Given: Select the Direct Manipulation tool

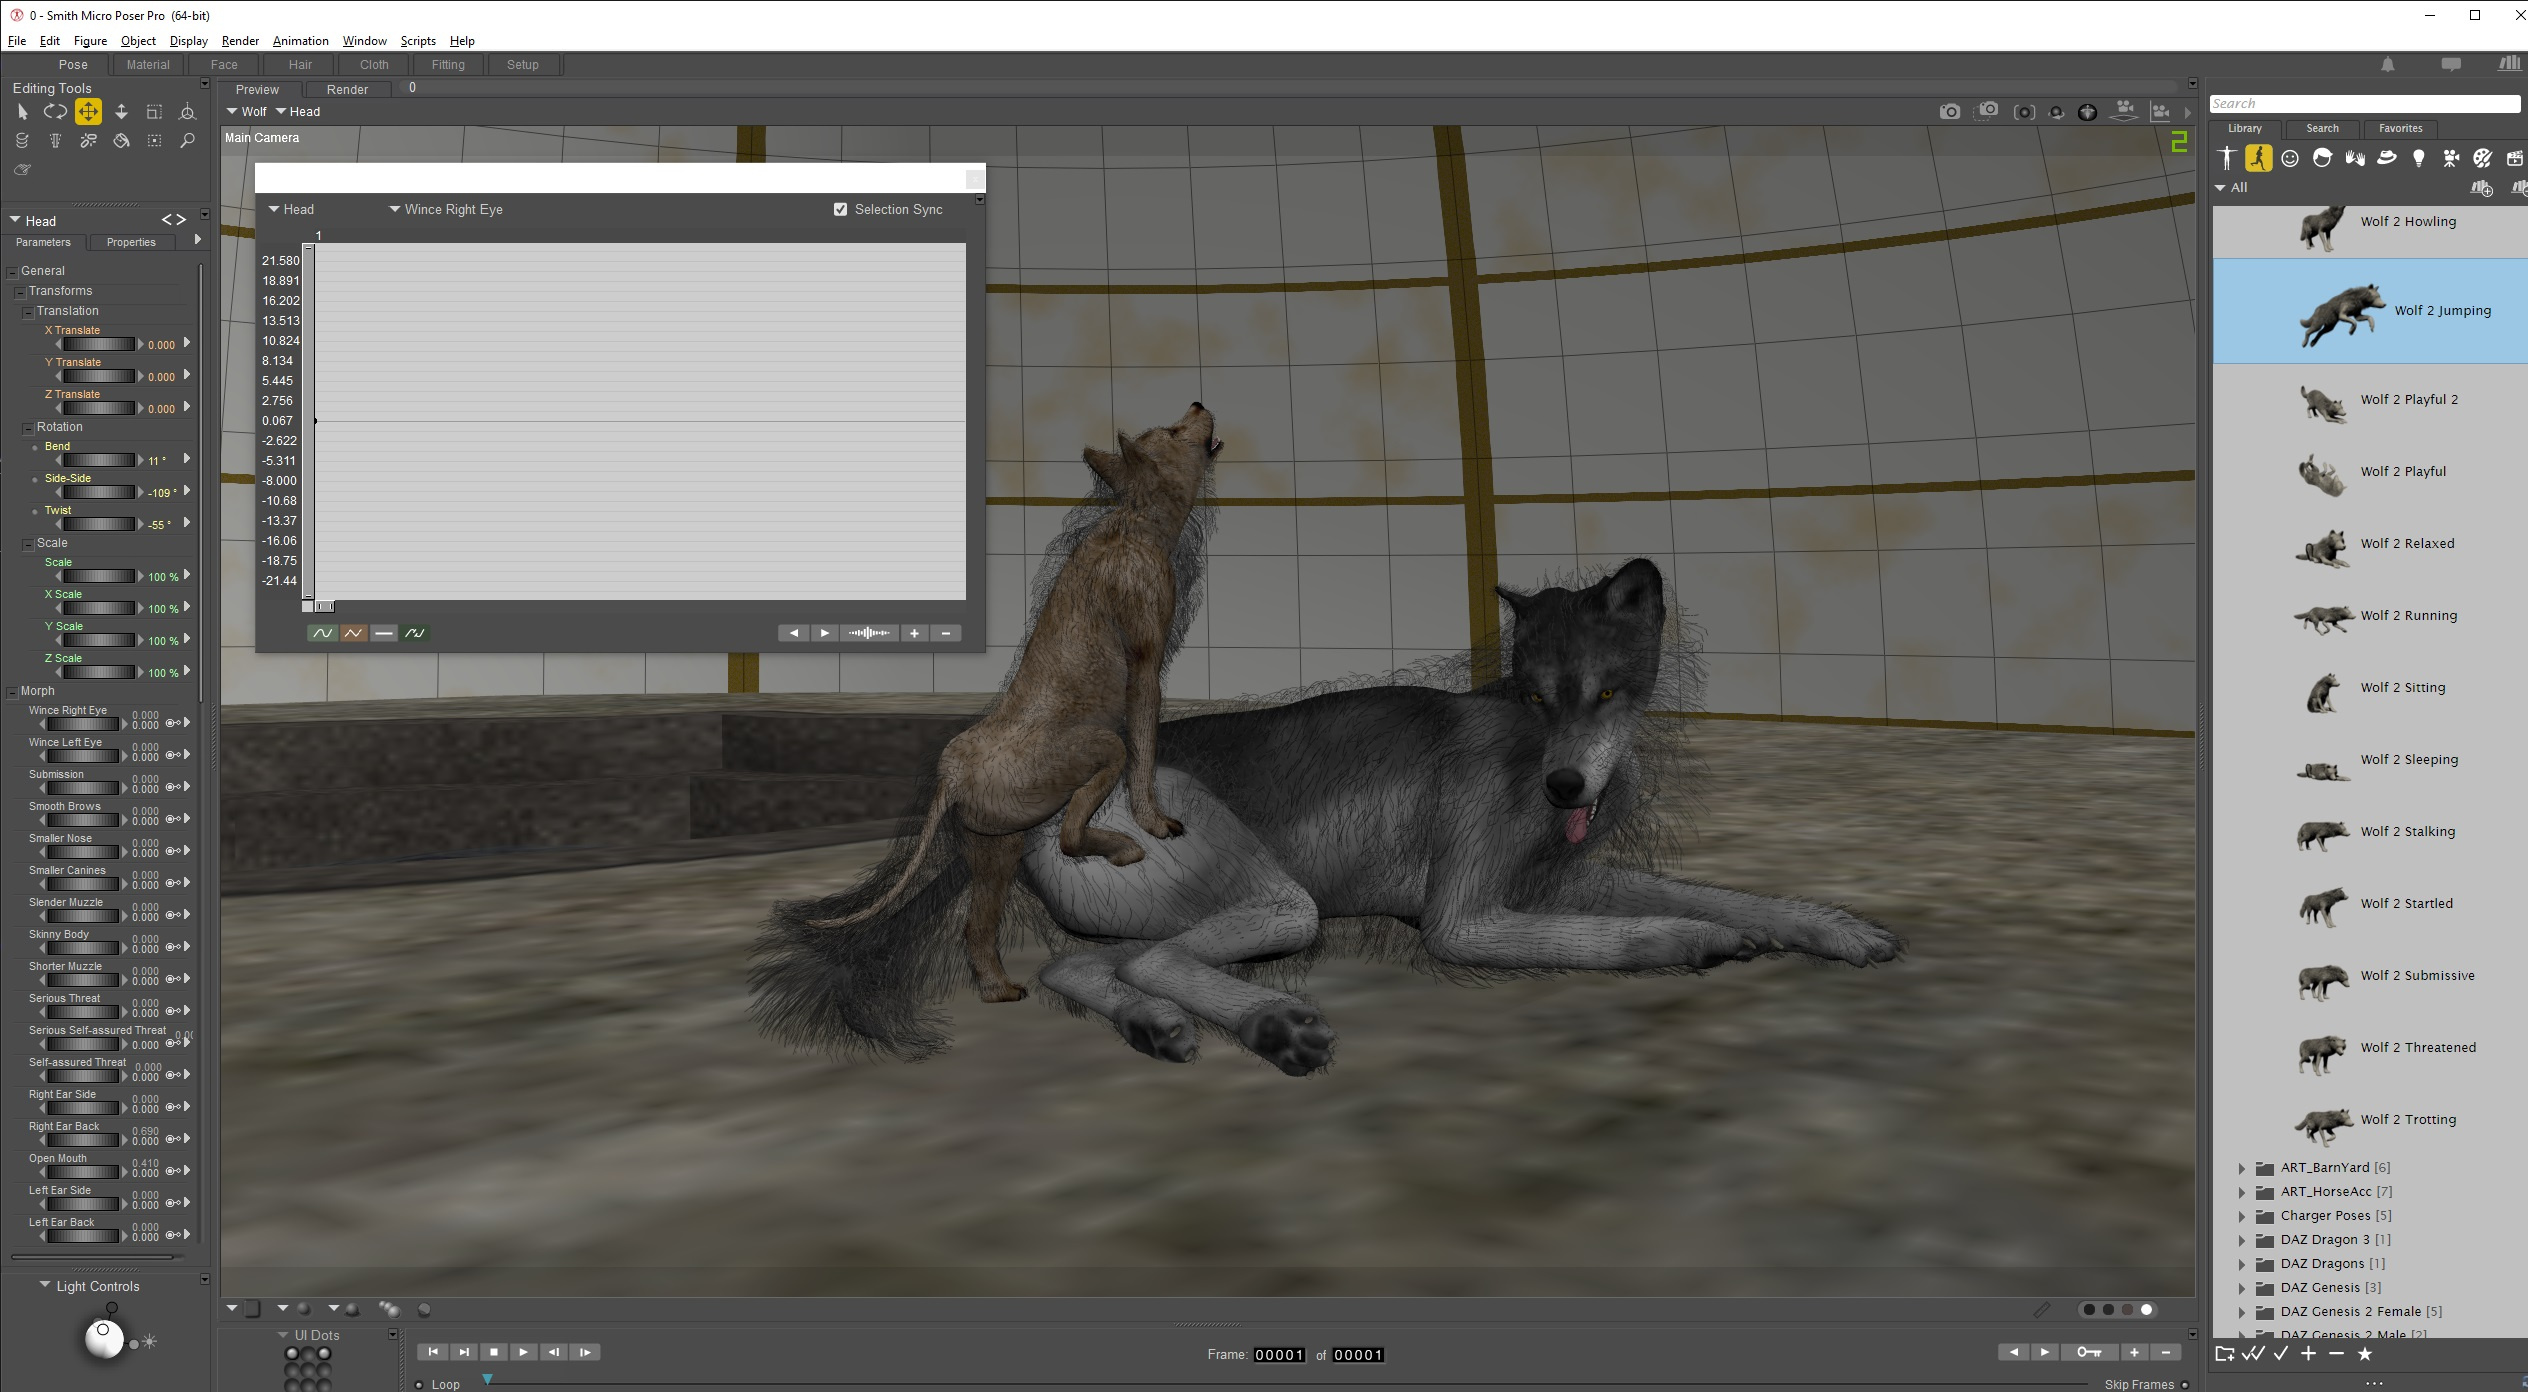Looking at the screenshot, I should coord(187,112).
